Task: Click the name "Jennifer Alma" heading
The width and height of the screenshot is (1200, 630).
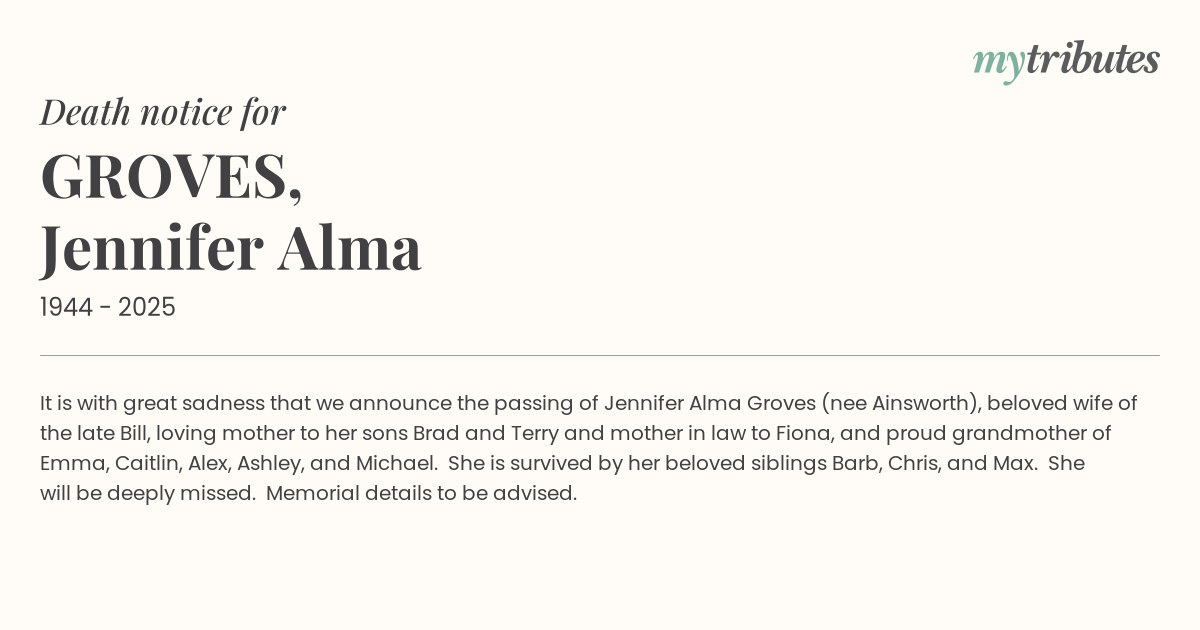Action: pos(230,248)
